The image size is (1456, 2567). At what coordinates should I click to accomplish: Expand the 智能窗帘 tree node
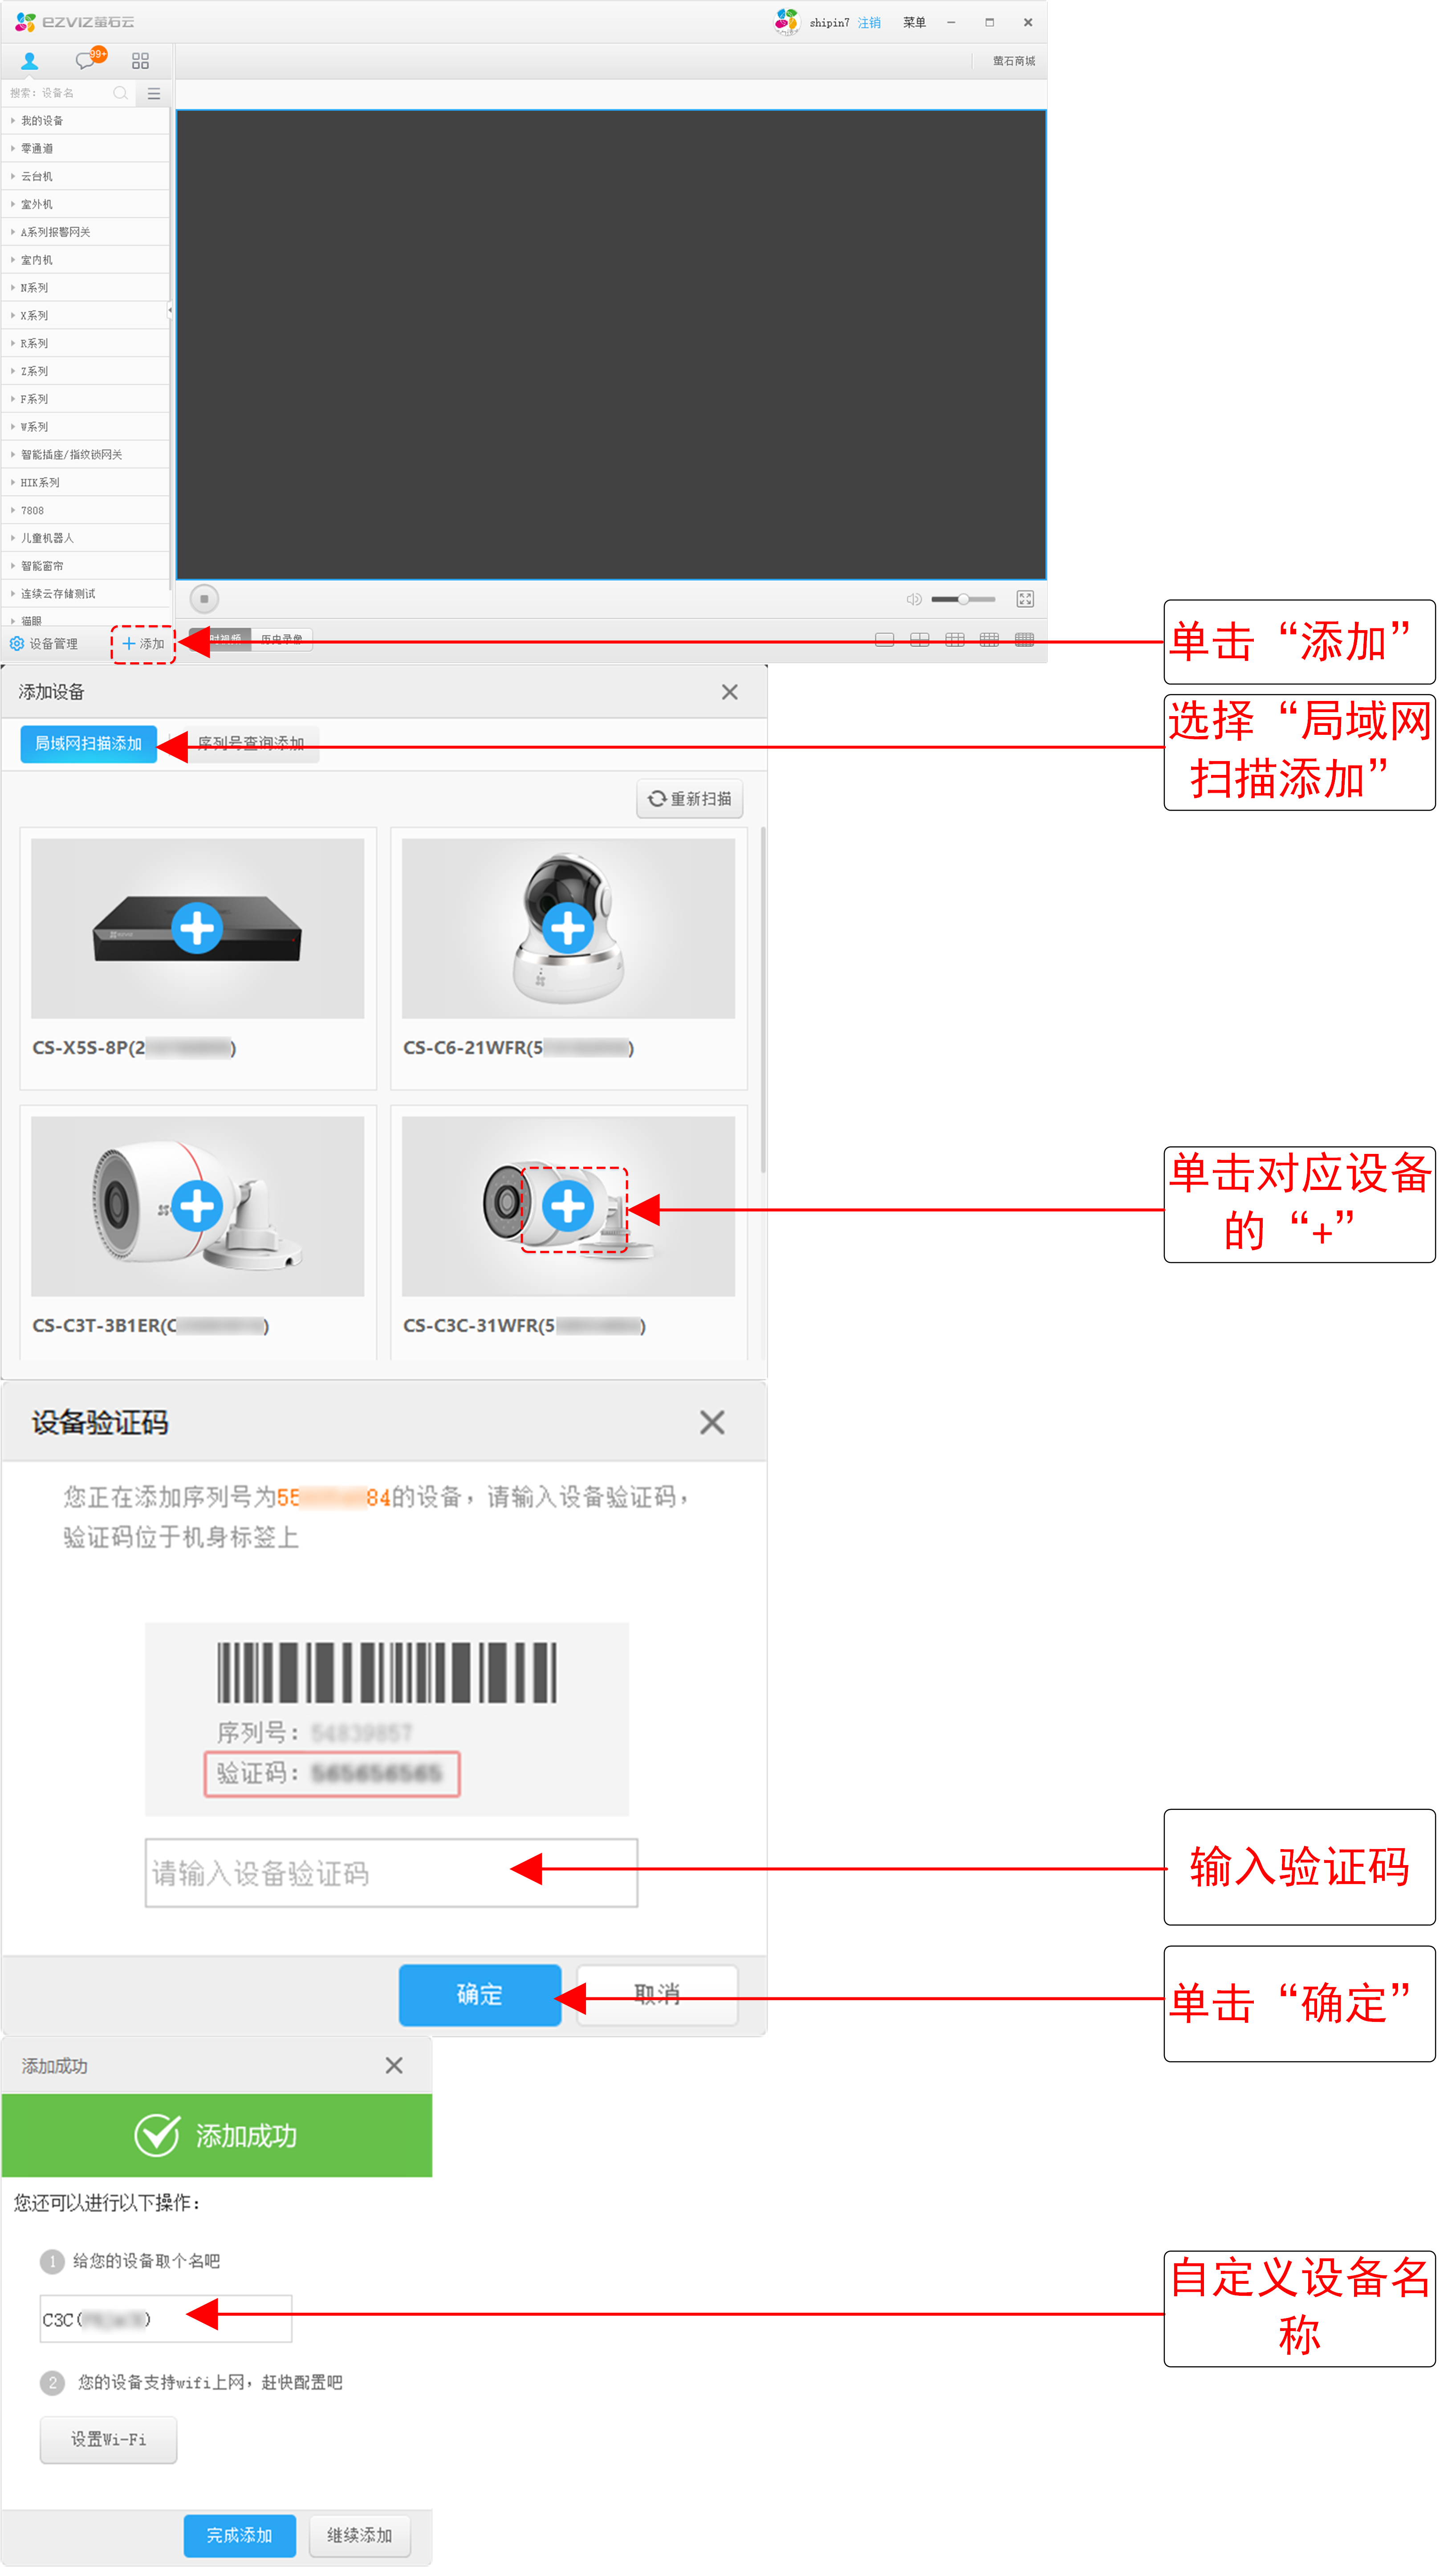[42, 566]
